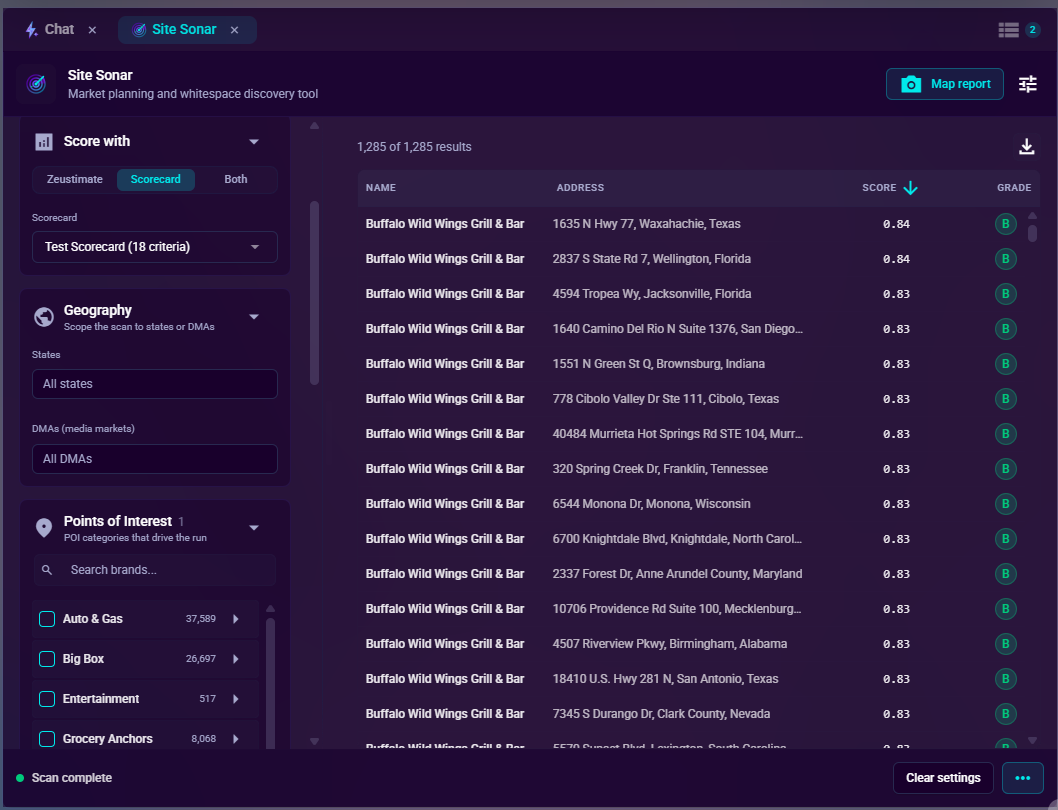This screenshot has height=810, width=1058.
Task: Click the B grade badge for Jacksonville, Florida
Action: pyautogui.click(x=1005, y=294)
